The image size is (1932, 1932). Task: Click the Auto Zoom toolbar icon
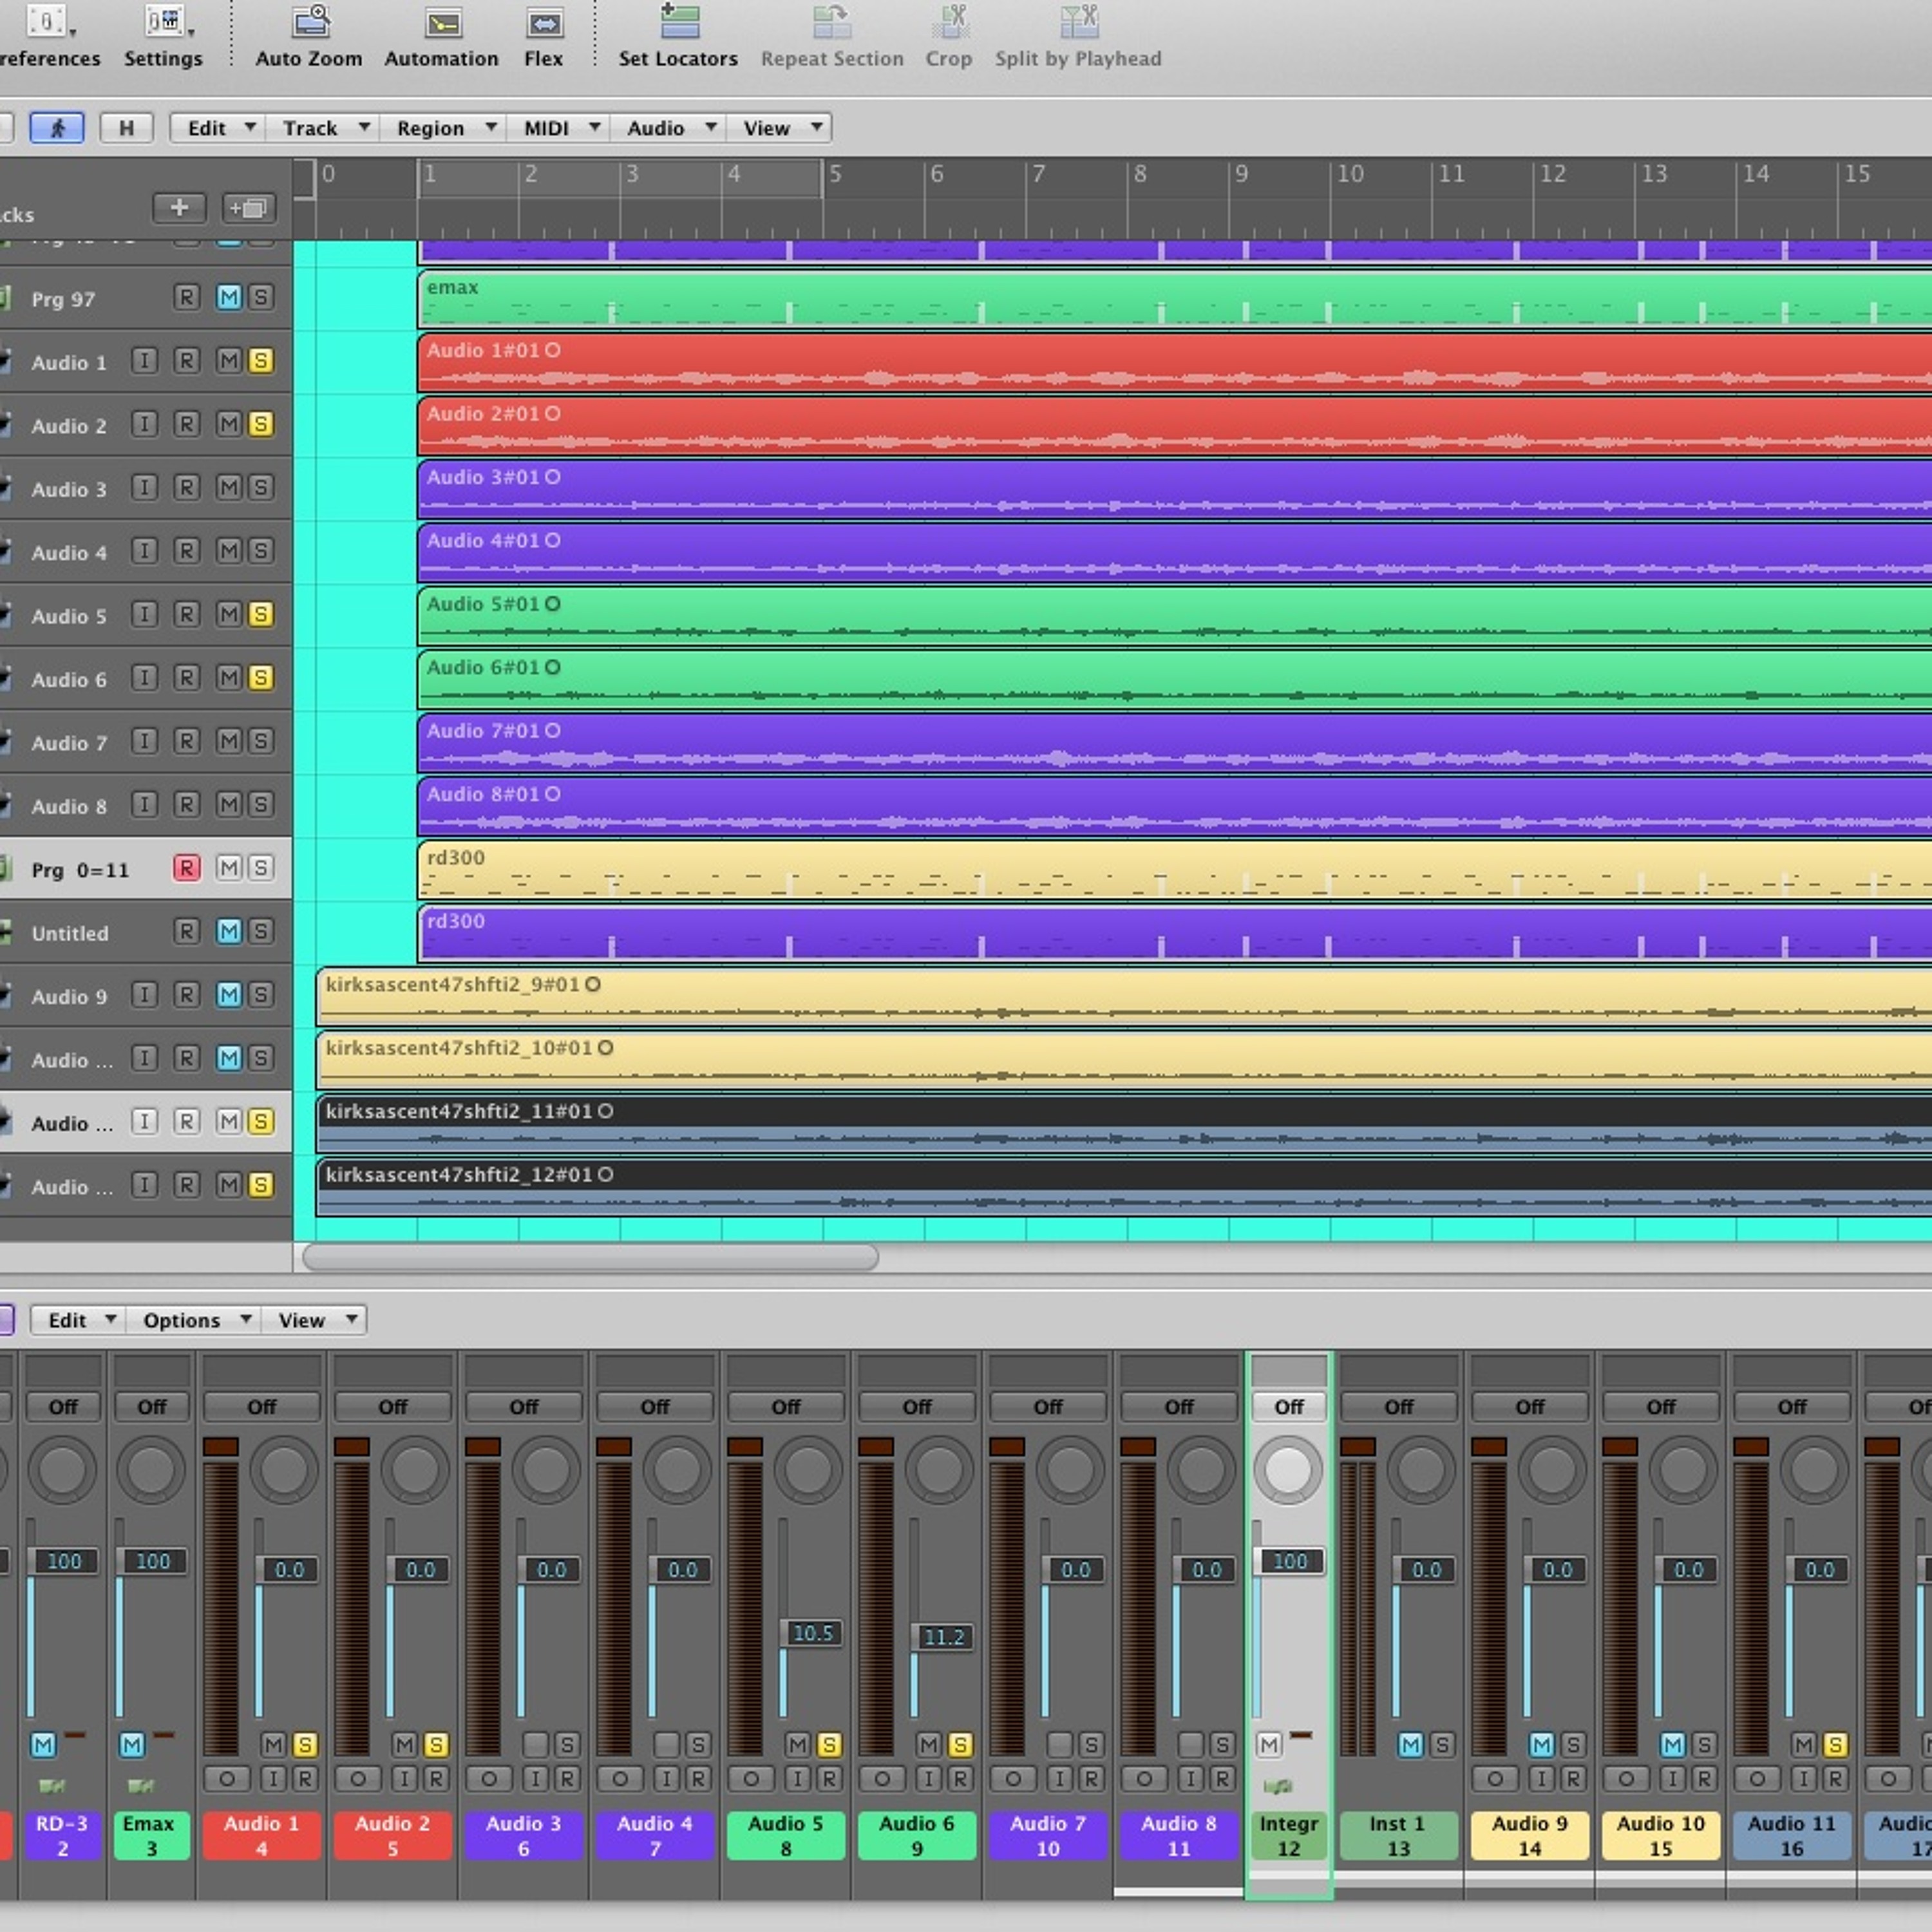(311, 21)
